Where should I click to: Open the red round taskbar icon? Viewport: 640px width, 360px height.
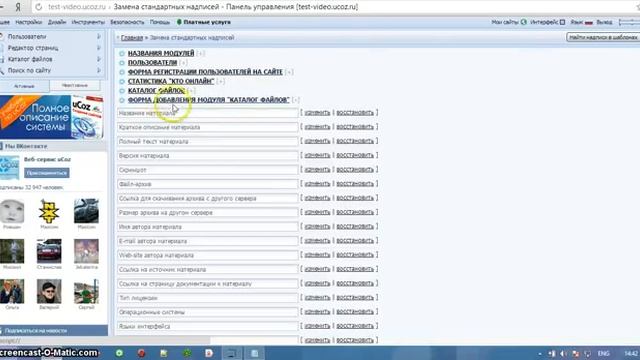(x=141, y=353)
